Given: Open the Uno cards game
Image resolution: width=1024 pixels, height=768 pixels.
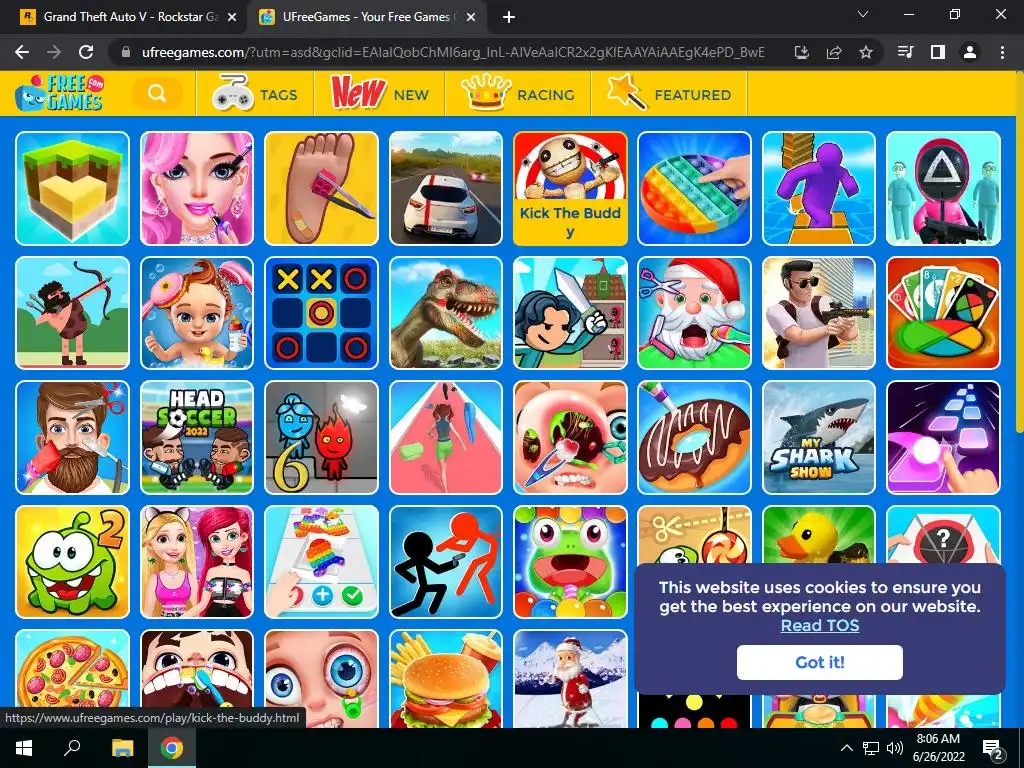Looking at the screenshot, I should [943, 313].
